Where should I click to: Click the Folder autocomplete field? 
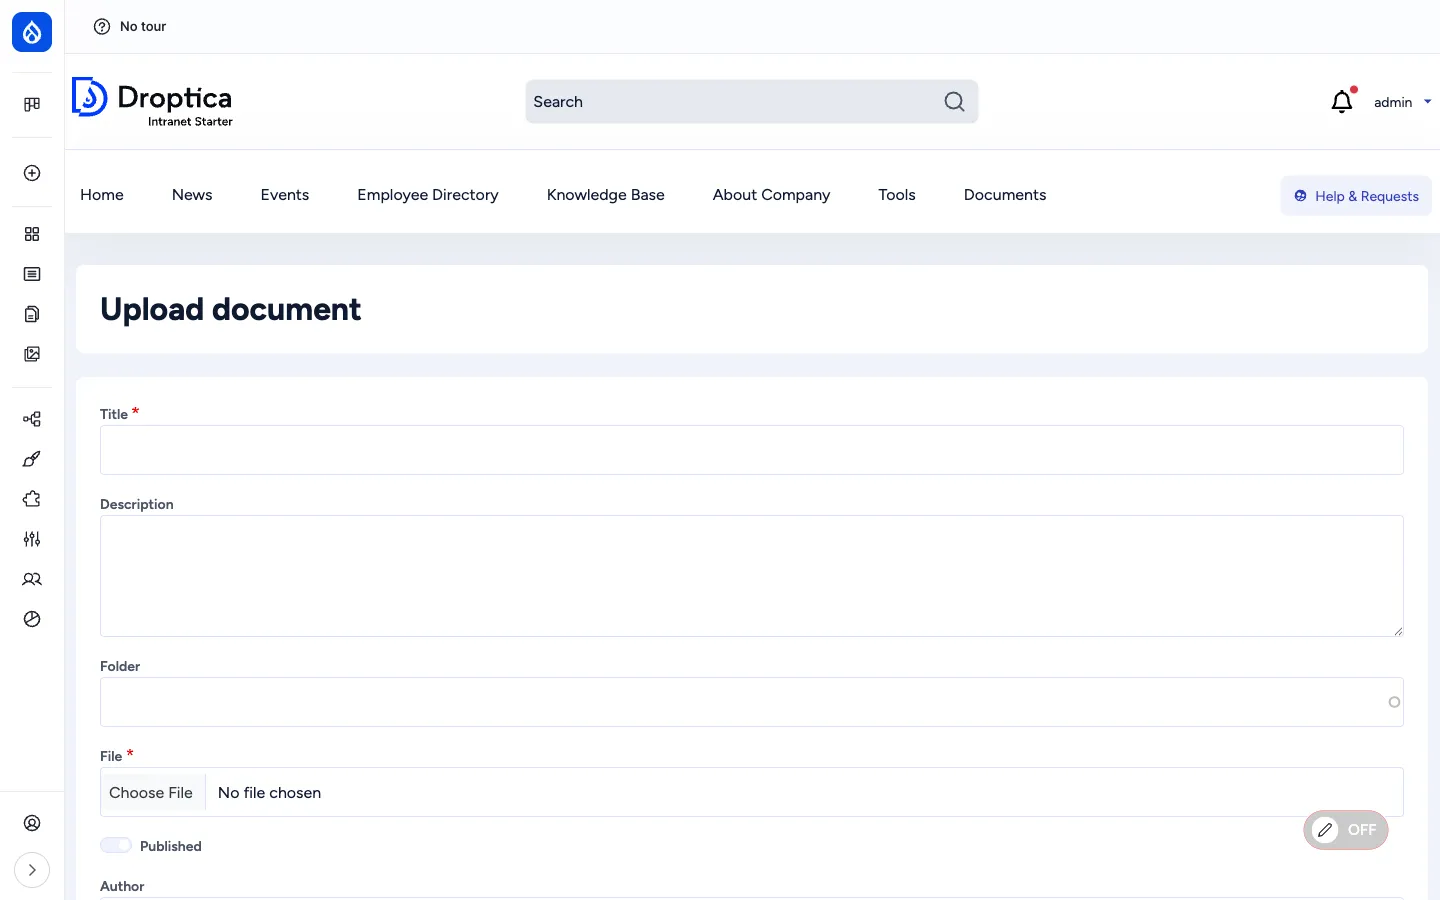point(752,702)
